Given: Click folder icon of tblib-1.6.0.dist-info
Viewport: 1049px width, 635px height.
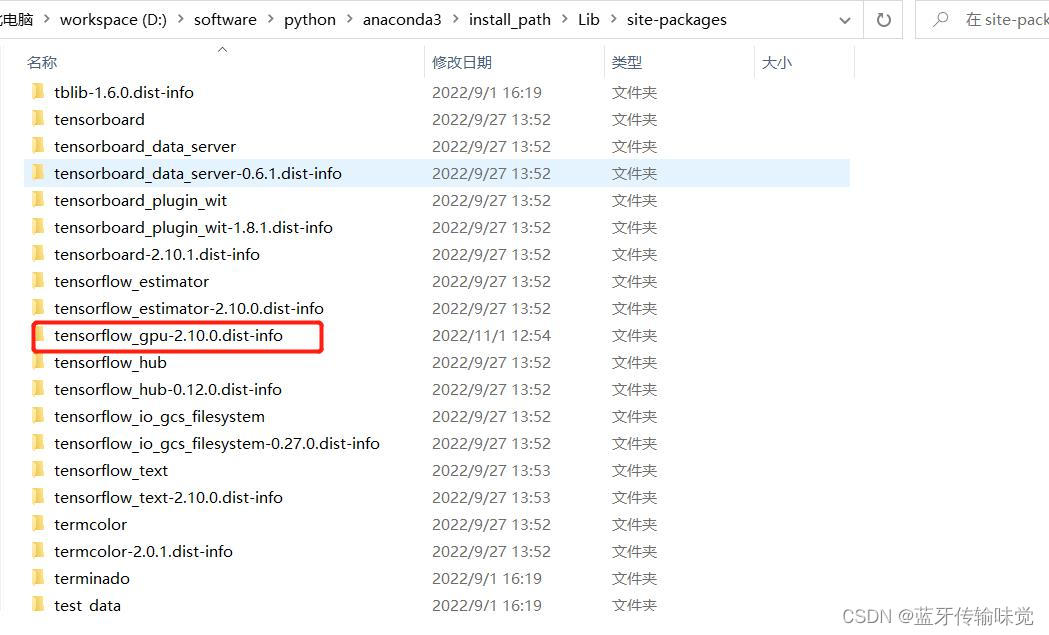Looking at the screenshot, I should [x=38, y=92].
